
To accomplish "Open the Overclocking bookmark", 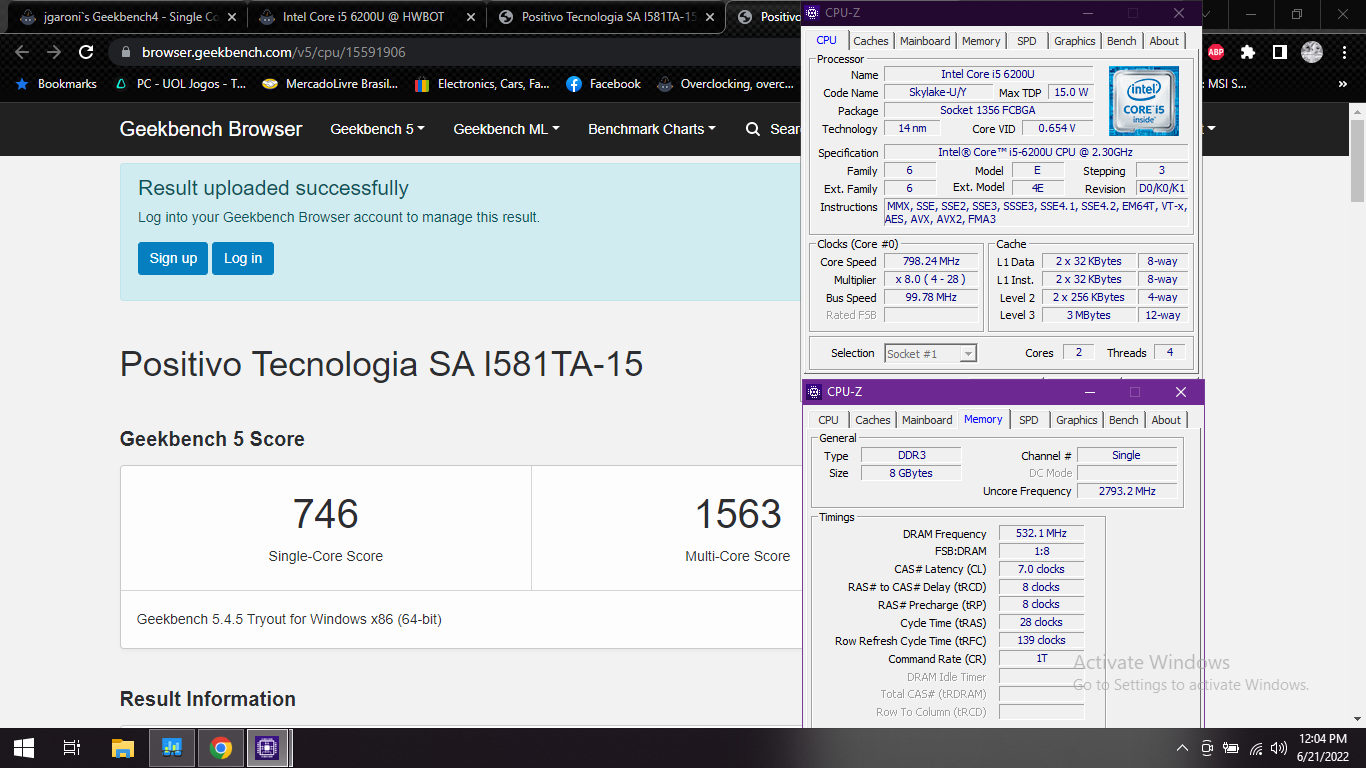I will pyautogui.click(x=726, y=84).
